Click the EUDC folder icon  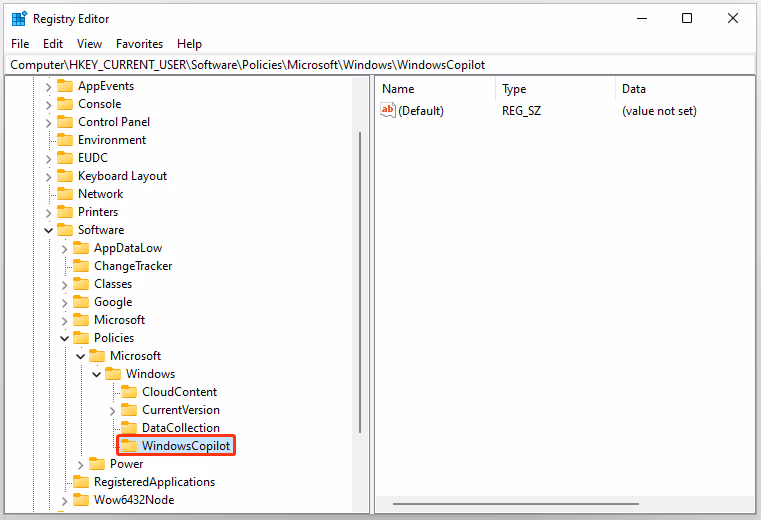point(65,158)
